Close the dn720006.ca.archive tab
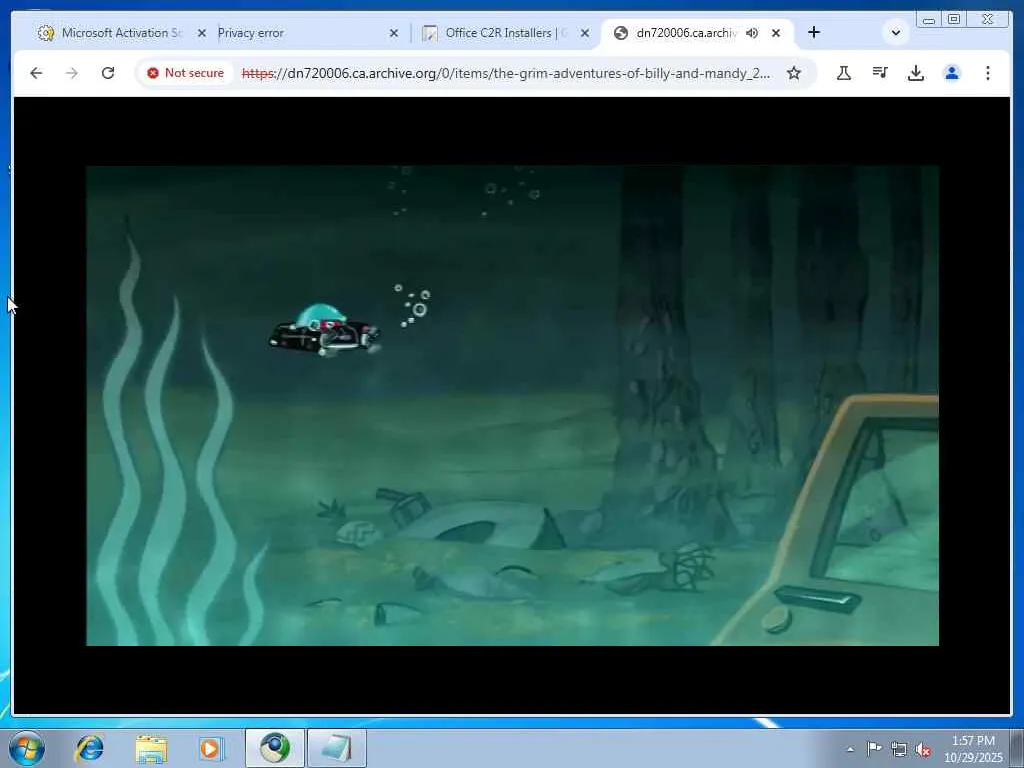The width and height of the screenshot is (1024, 768). click(x=776, y=33)
